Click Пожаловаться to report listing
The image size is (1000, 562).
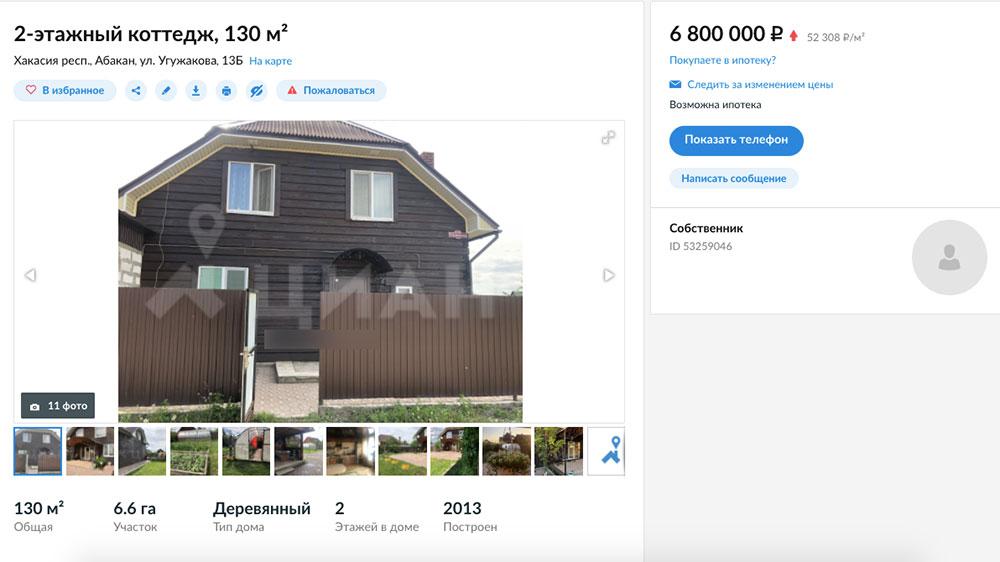coord(331,91)
